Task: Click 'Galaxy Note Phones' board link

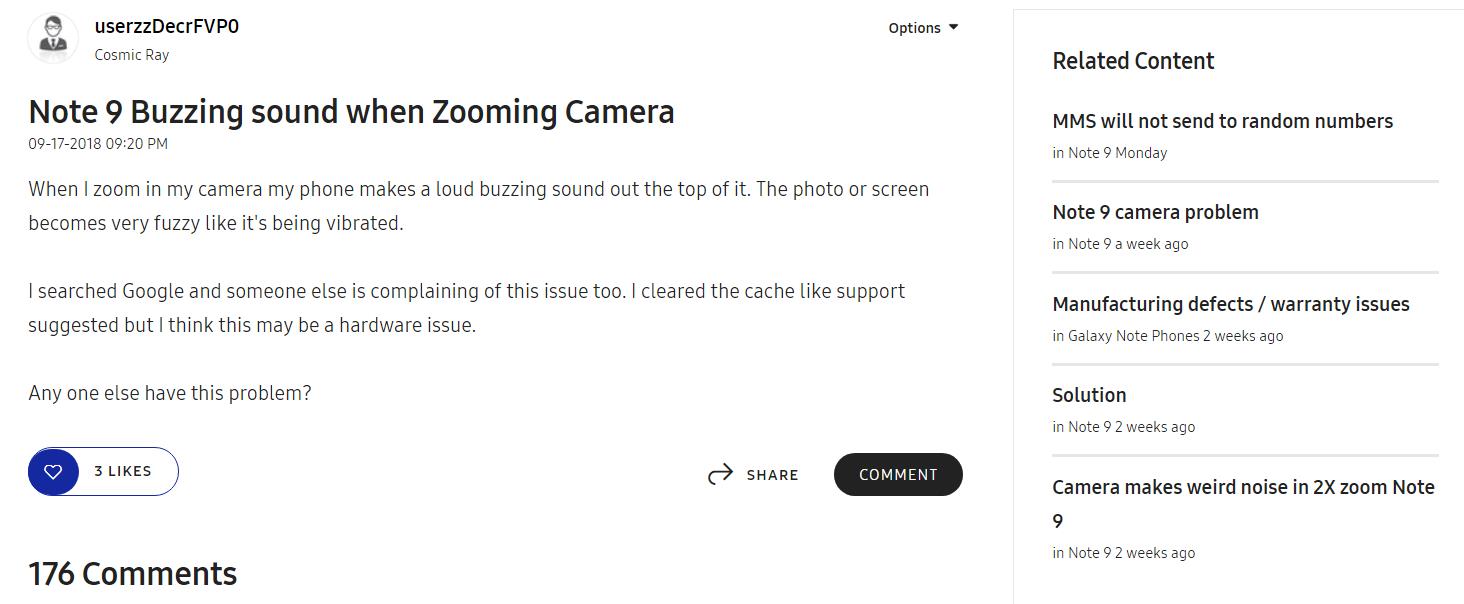Action: [x=1133, y=336]
